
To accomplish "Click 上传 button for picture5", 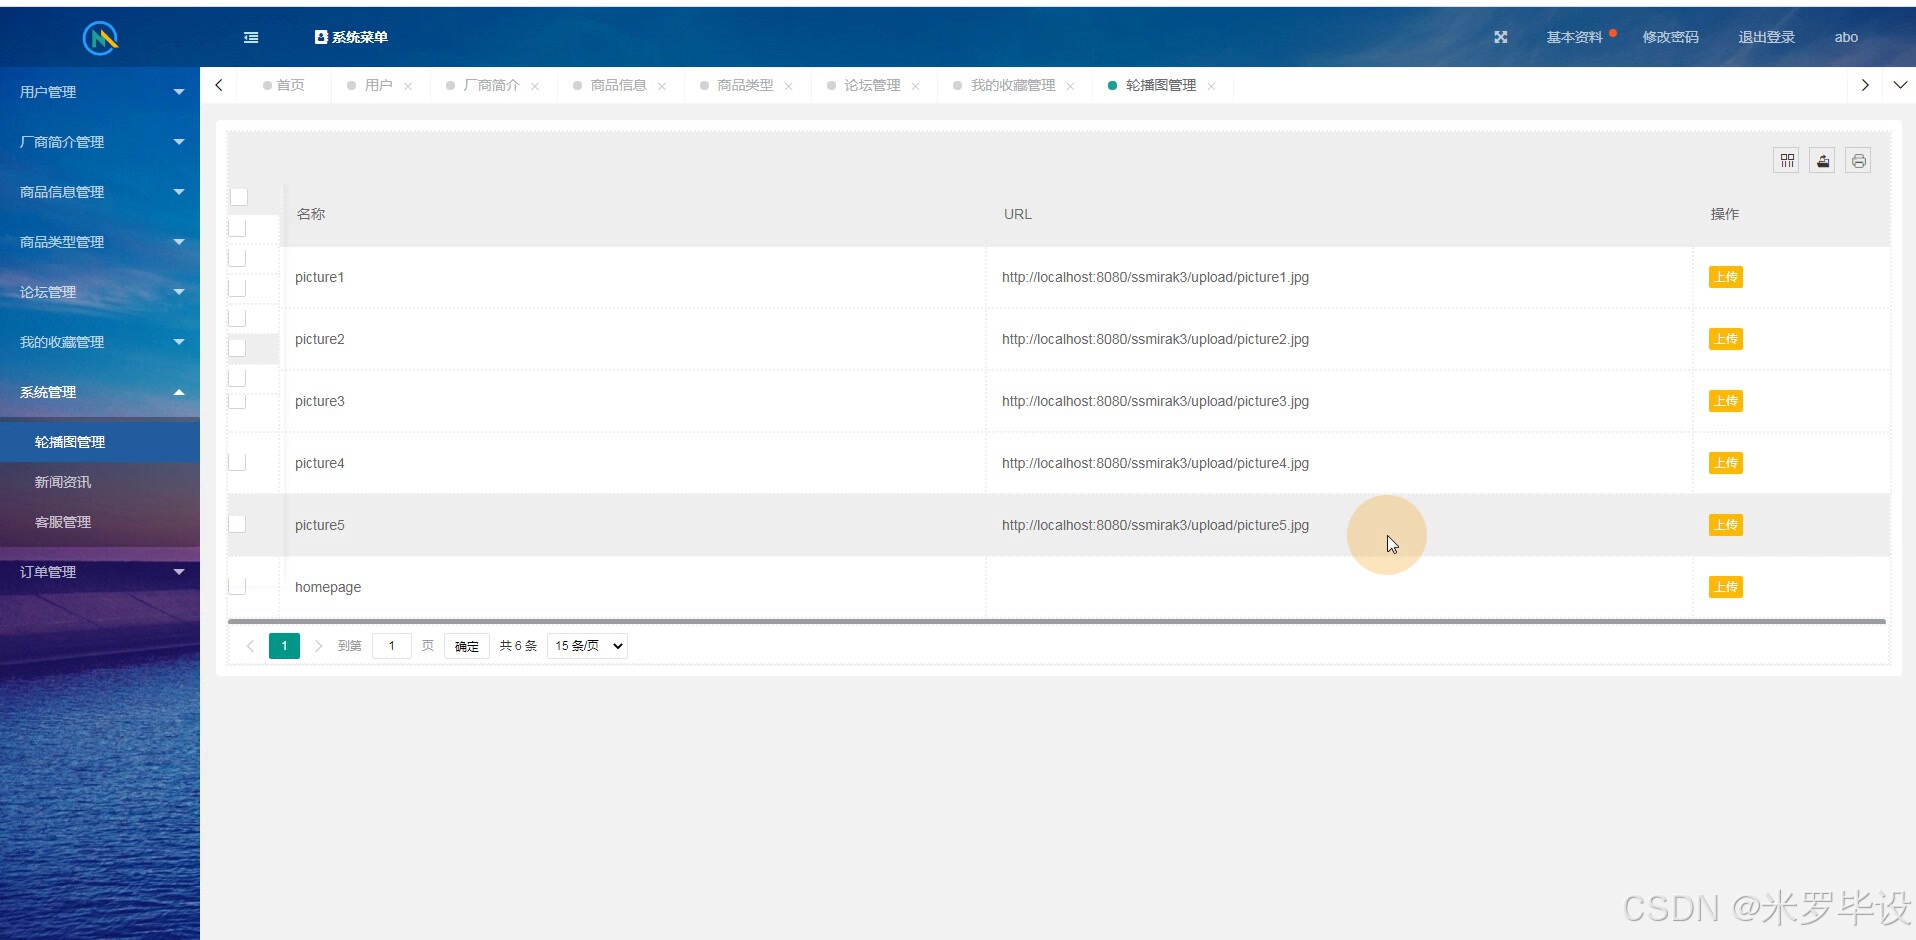I will (1726, 525).
